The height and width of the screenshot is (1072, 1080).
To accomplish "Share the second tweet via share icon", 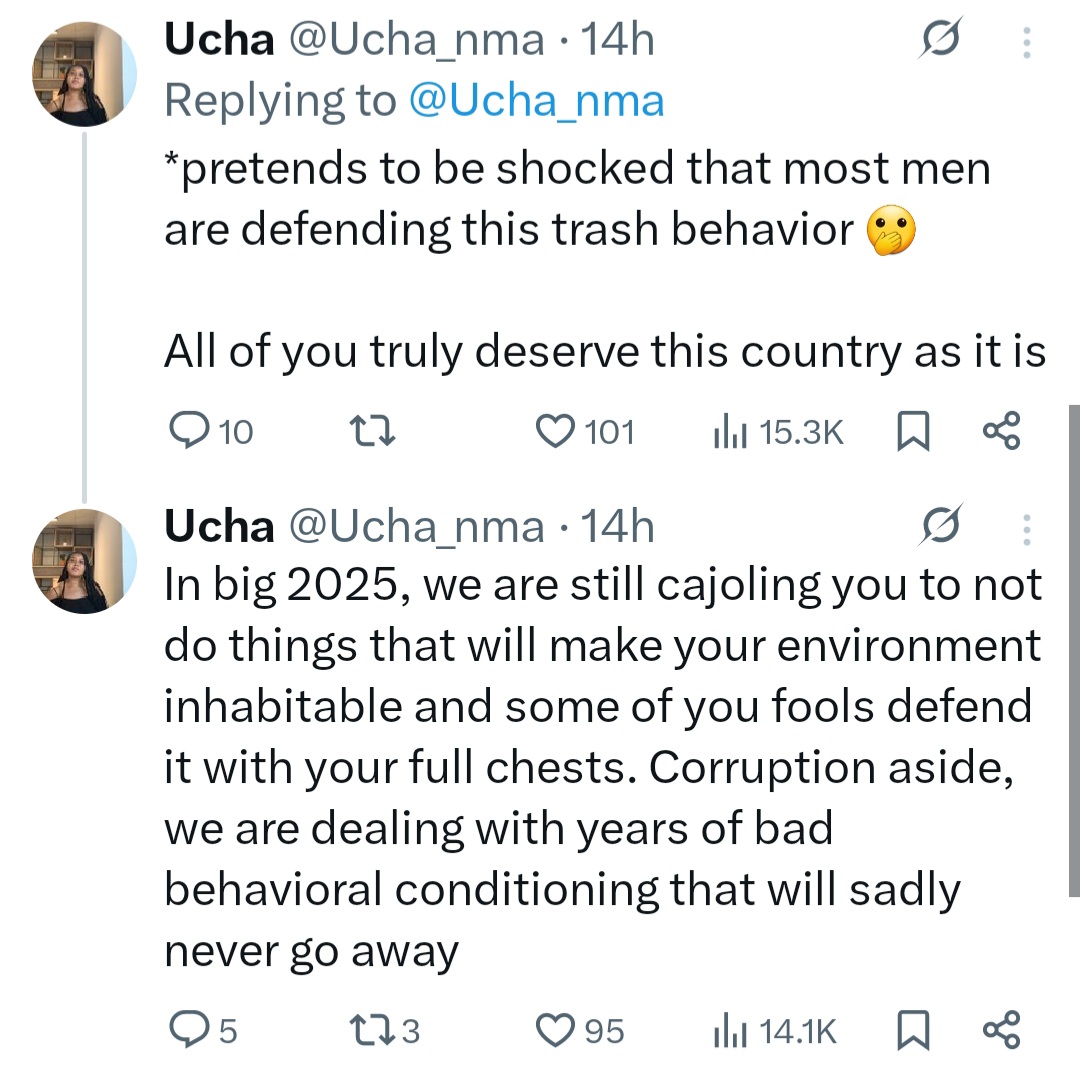I will (1001, 1030).
